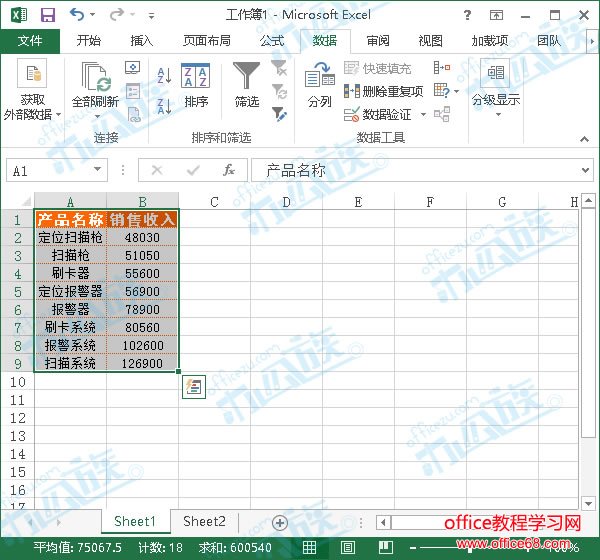This screenshot has height=560, width=600.
Task: Expand the Outline dropdown arrow
Action: coord(498,114)
